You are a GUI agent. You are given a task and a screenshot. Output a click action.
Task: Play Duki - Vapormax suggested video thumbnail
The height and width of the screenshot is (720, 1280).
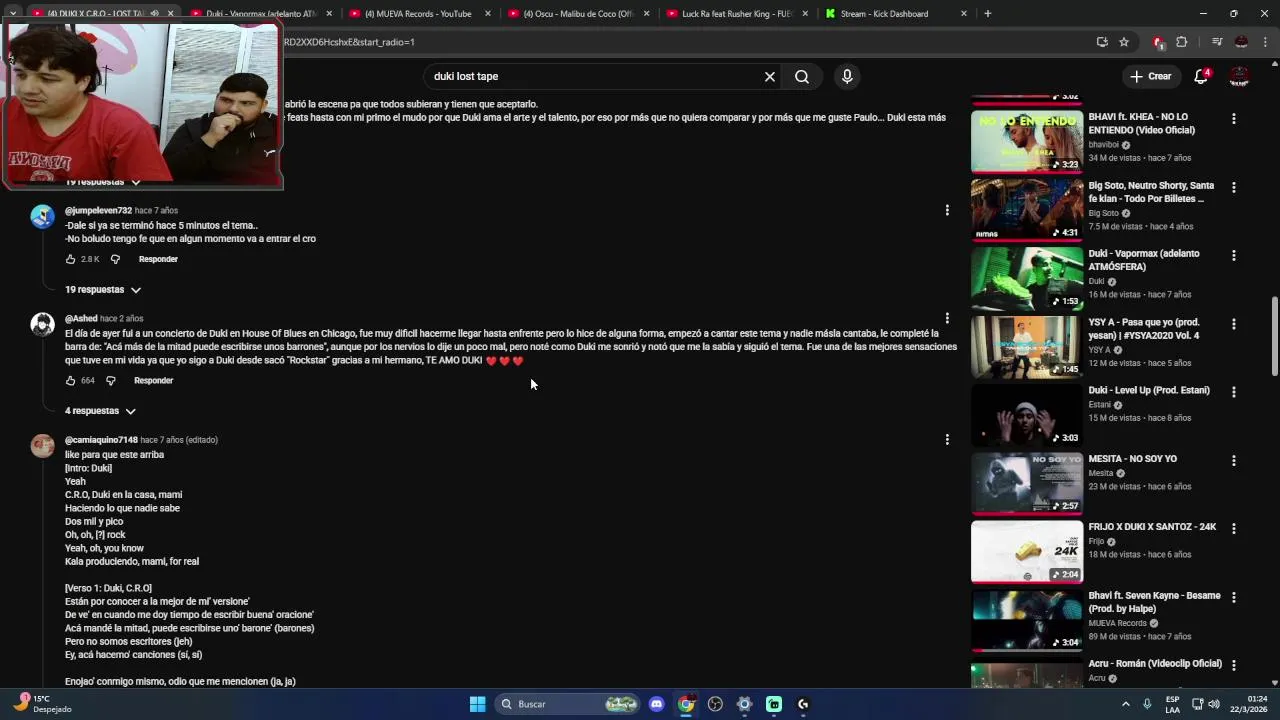click(1027, 278)
